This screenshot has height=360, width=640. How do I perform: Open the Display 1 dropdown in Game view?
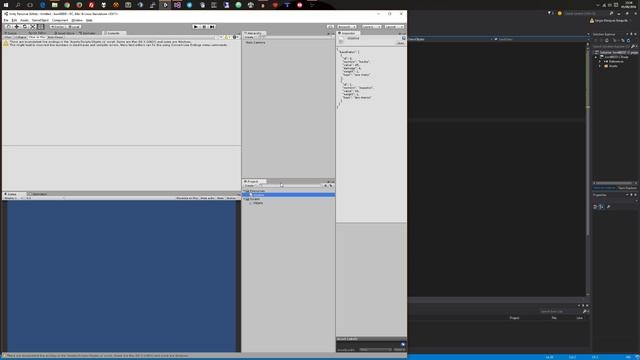click(11, 198)
